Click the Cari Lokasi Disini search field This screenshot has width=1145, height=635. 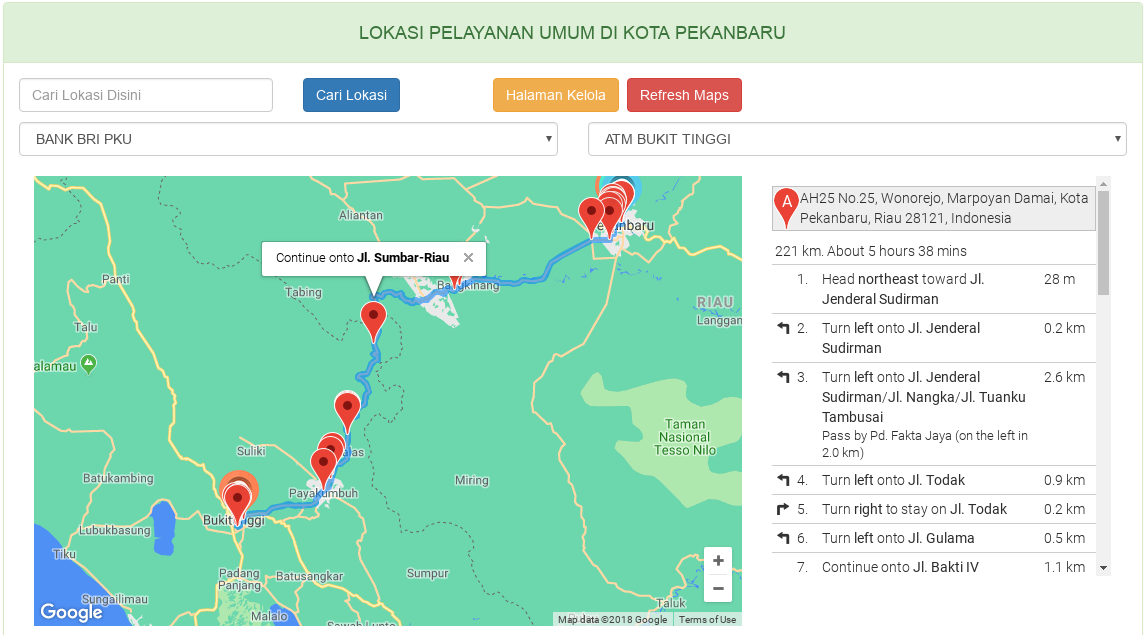(146, 95)
